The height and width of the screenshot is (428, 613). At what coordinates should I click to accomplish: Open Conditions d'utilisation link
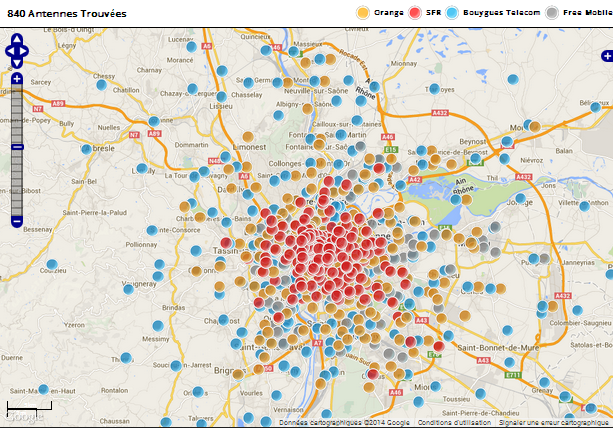[x=454, y=423]
